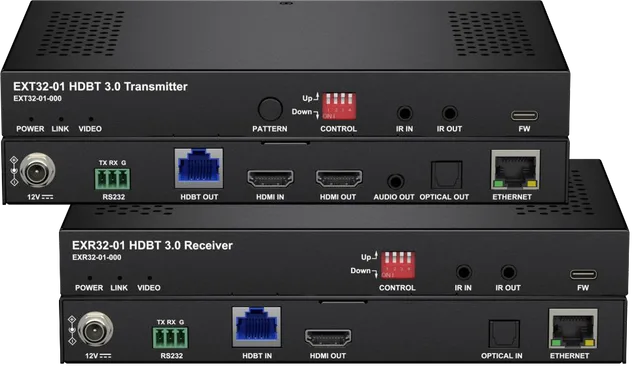Click the receiver LINK LED indicator
This screenshot has width=640, height=372.
(119, 278)
